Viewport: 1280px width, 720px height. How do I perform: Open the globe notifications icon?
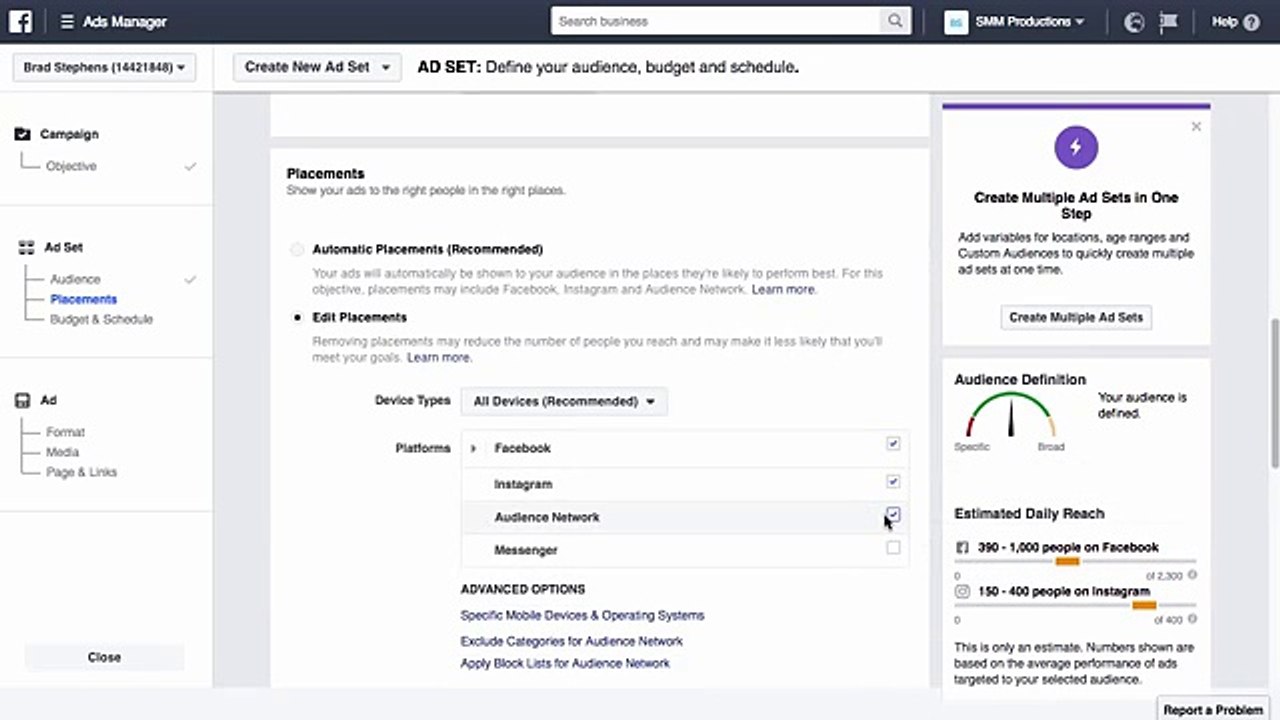1134,22
